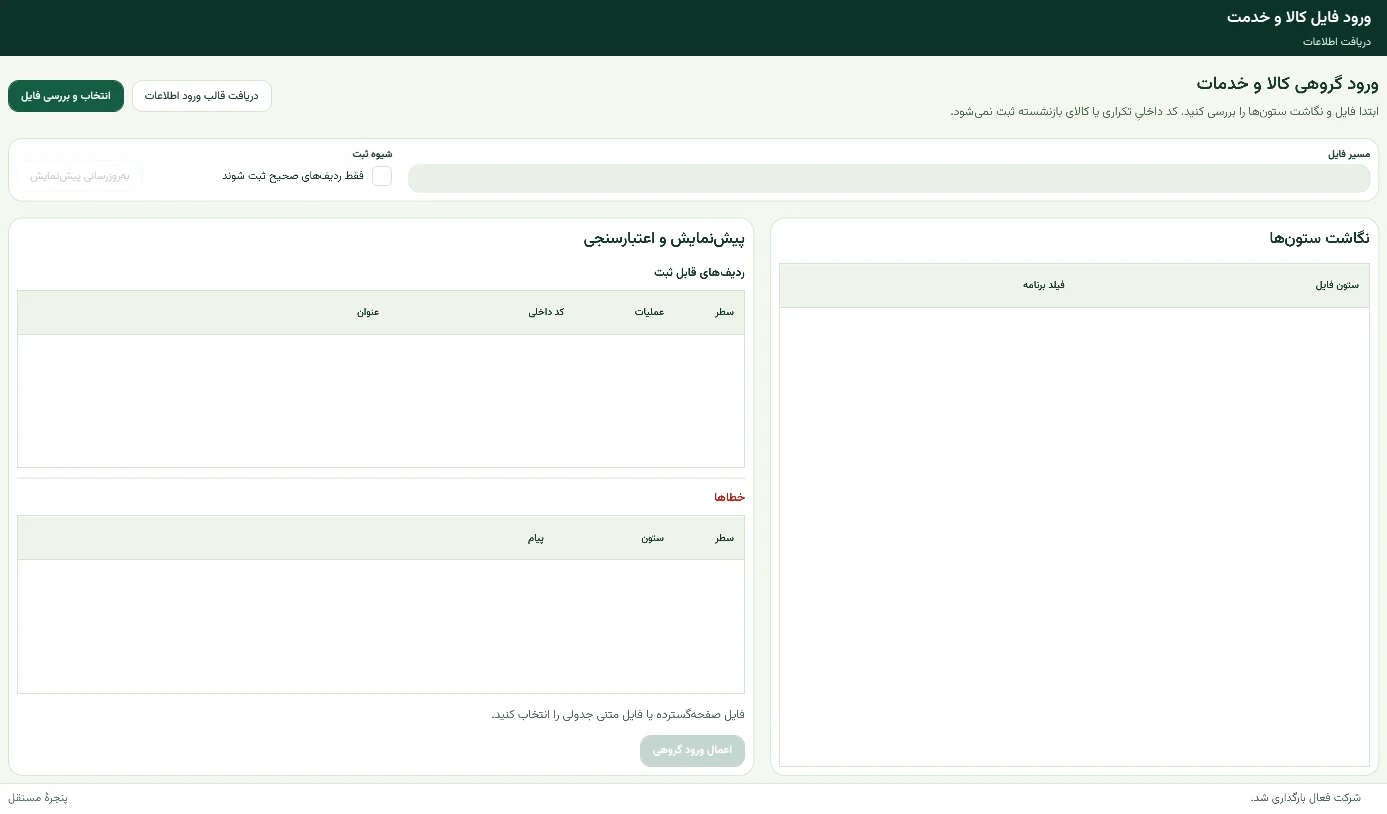Click the سطر header in ردیف‌های قابل ثبت table
Image resolution: width=1387 pixels, height=814 pixels.
click(724, 312)
